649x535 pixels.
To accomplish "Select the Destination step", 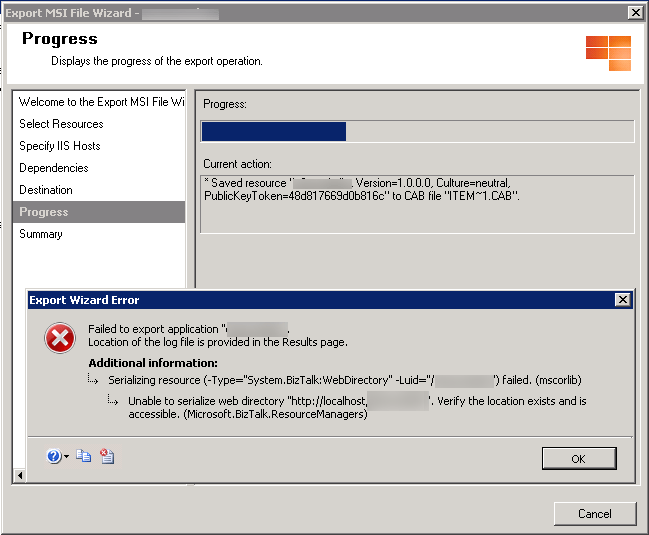I will pyautogui.click(x=99, y=190).
